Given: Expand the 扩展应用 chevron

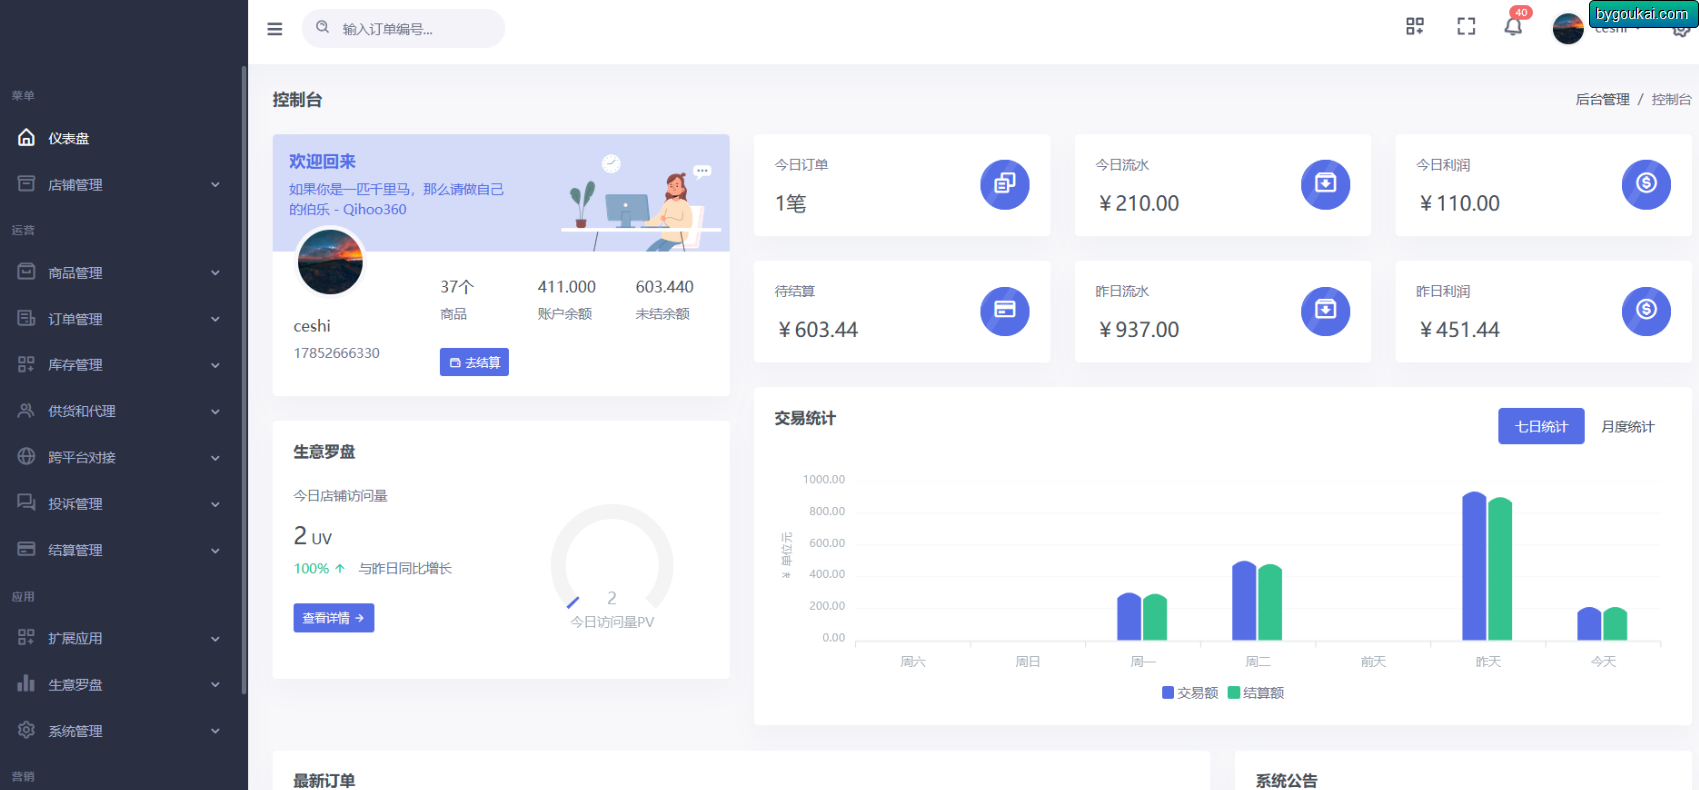Looking at the screenshot, I should [215, 638].
